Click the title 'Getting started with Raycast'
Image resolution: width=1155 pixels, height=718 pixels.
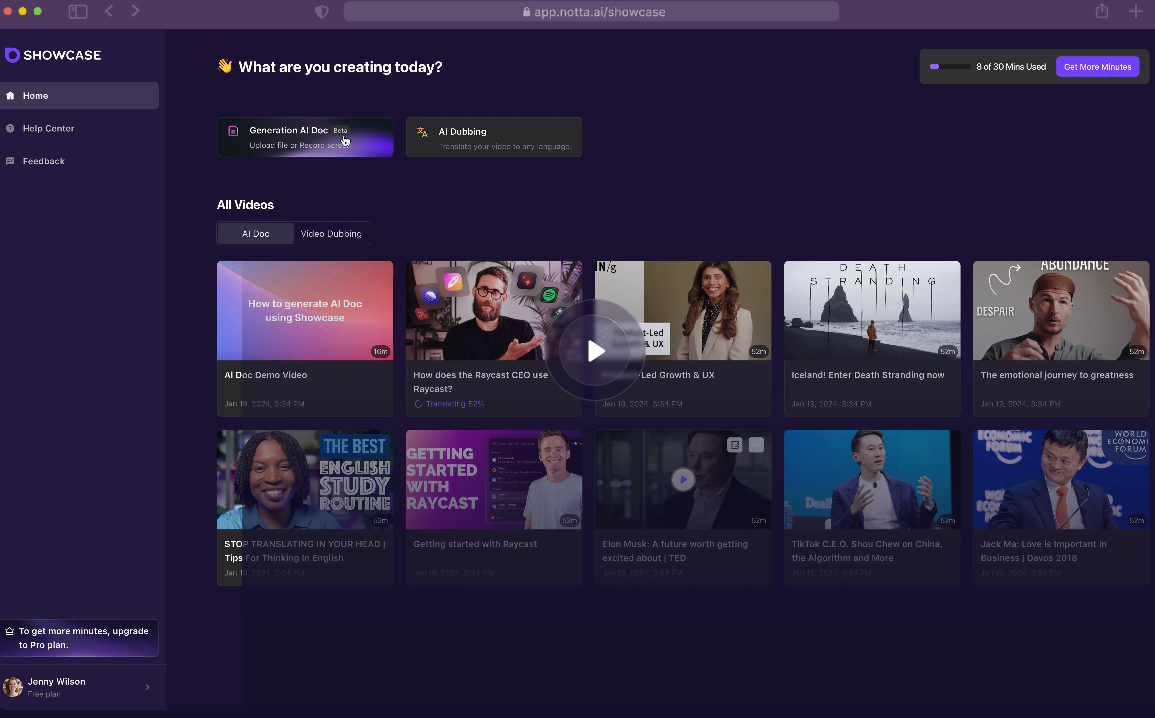click(475, 544)
